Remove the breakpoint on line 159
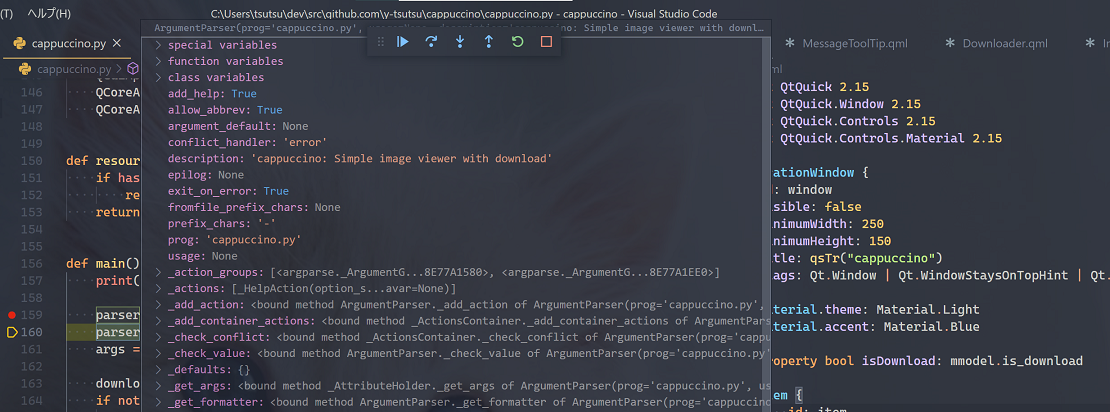This screenshot has height=412, width=1110. pyautogui.click(x=11, y=314)
